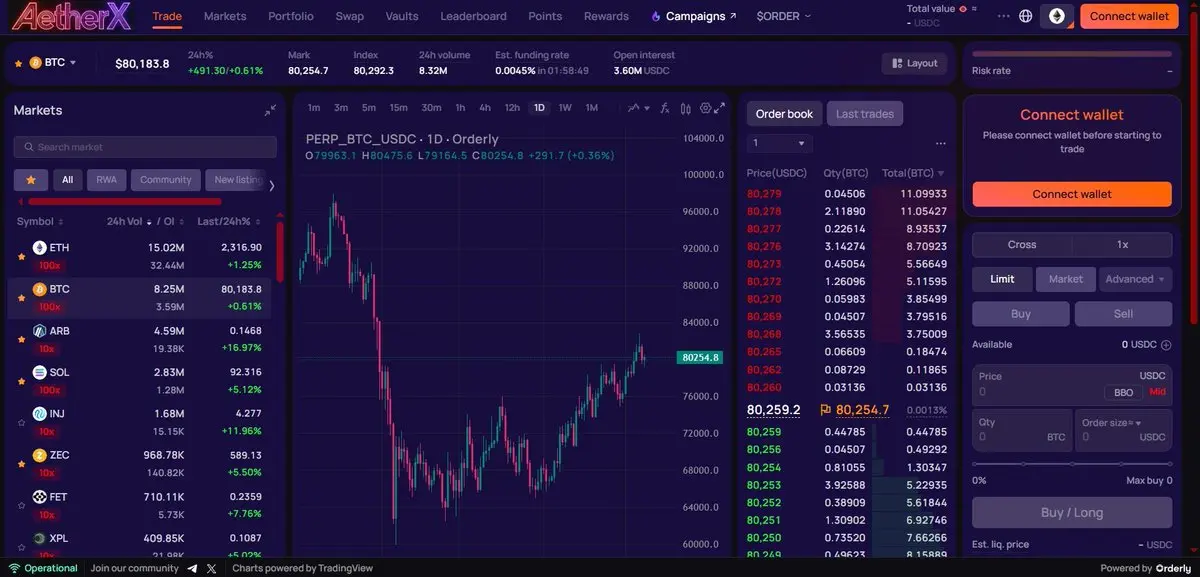Click the AetherX logo
This screenshot has height=577, width=1200.
coord(70,16)
